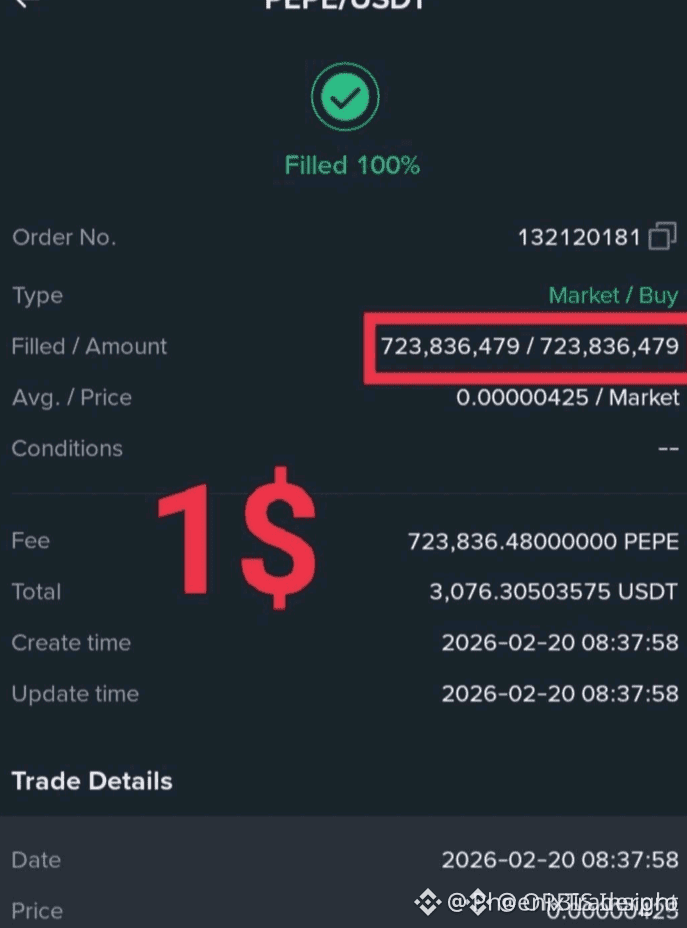This screenshot has width=687, height=928.
Task: Tap the Conditions row dashes
Action: [x=668, y=449]
